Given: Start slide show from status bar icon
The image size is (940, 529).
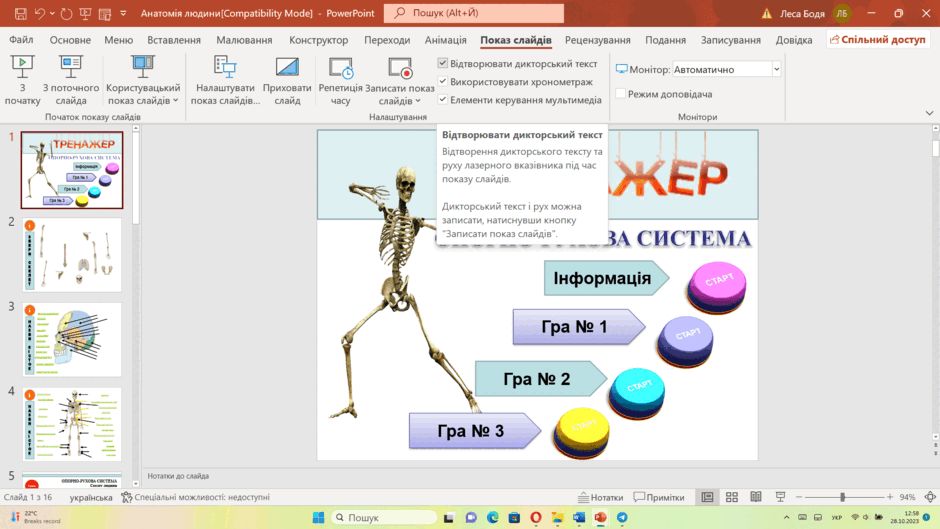Looking at the screenshot, I should pos(780,497).
